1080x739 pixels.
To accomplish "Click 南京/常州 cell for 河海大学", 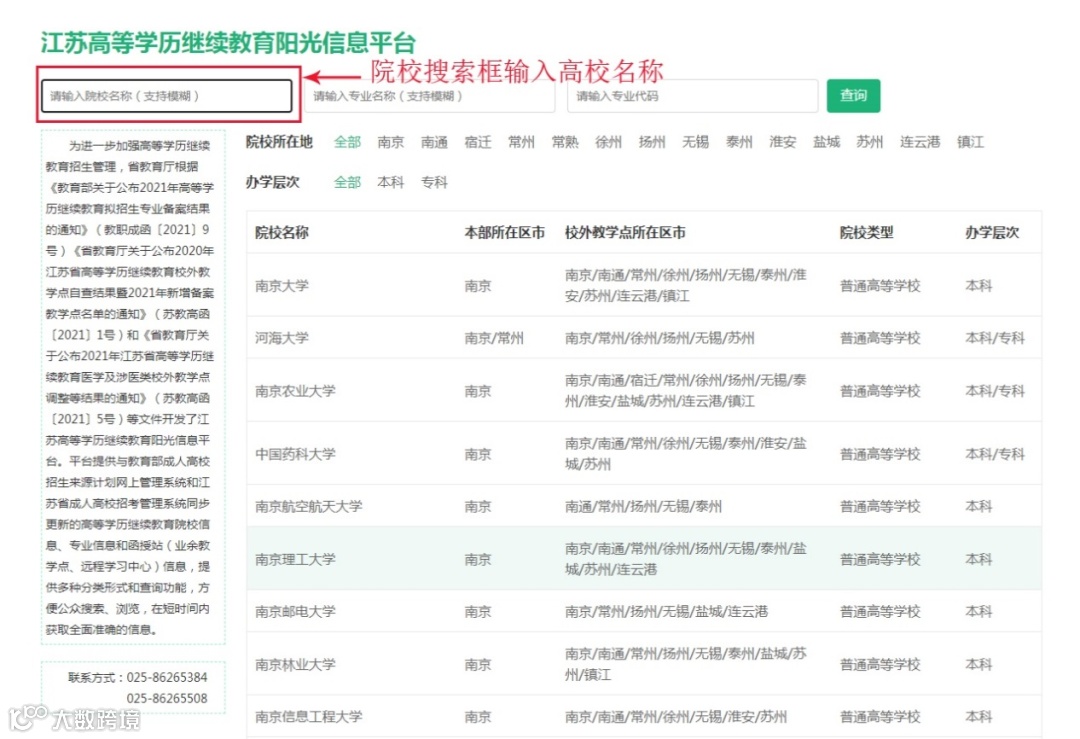I will tap(494, 338).
